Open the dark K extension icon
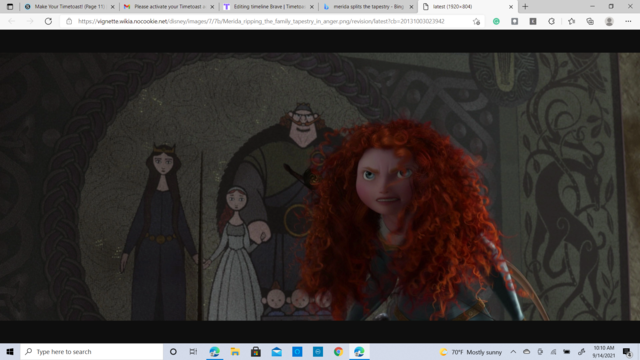 pyautogui.click(x=533, y=21)
